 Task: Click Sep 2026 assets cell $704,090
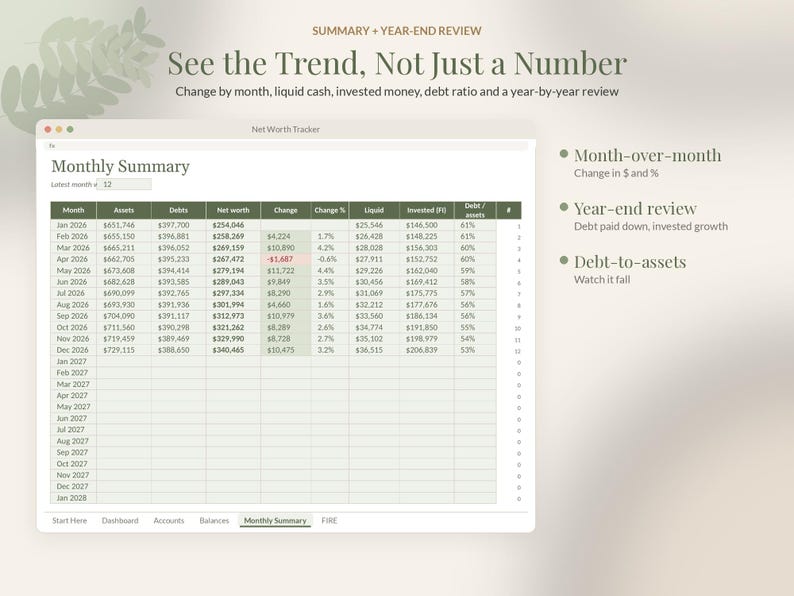124,316
